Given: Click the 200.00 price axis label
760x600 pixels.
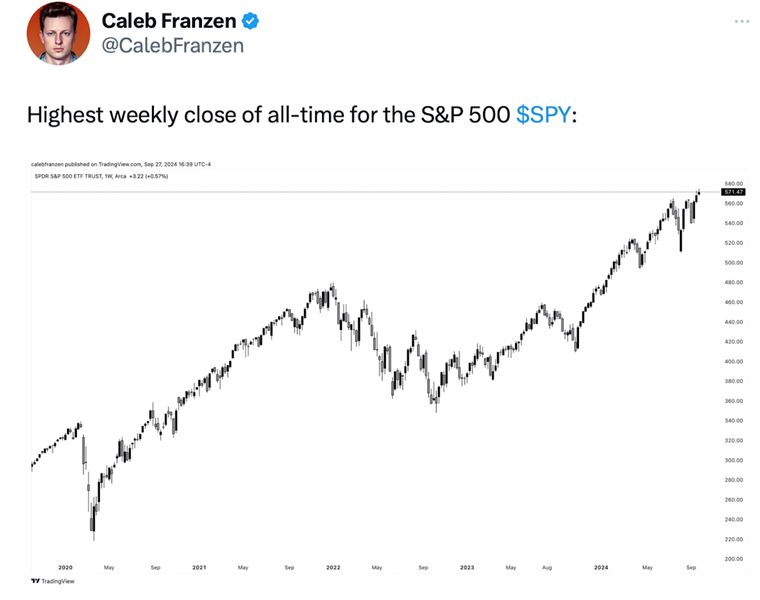Looking at the screenshot, I should pyautogui.click(x=733, y=558).
